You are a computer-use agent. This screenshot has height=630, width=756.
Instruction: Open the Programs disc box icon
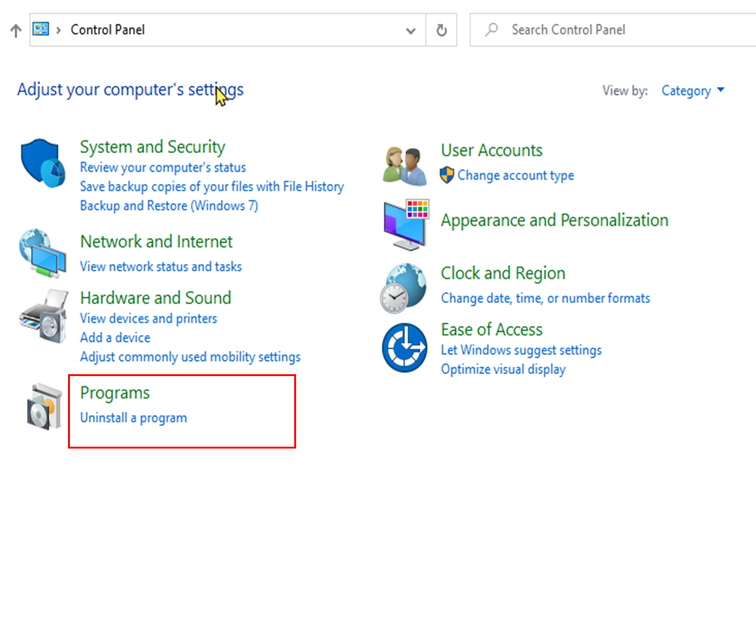44,406
